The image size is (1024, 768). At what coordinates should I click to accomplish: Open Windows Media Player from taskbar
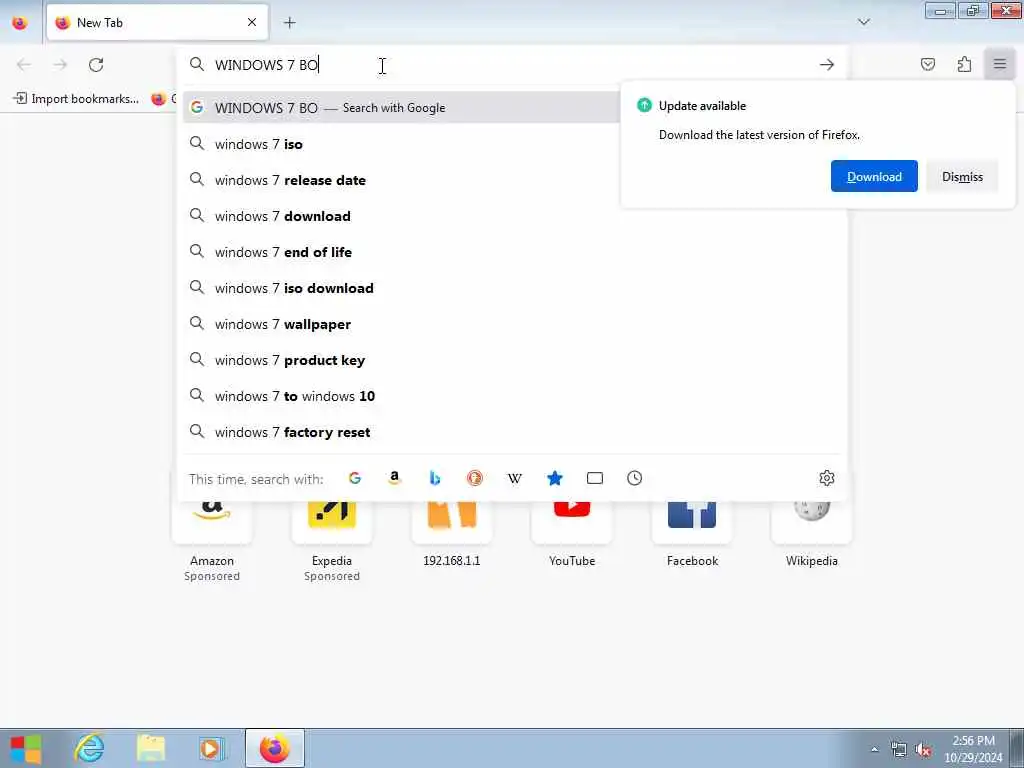pyautogui.click(x=212, y=748)
